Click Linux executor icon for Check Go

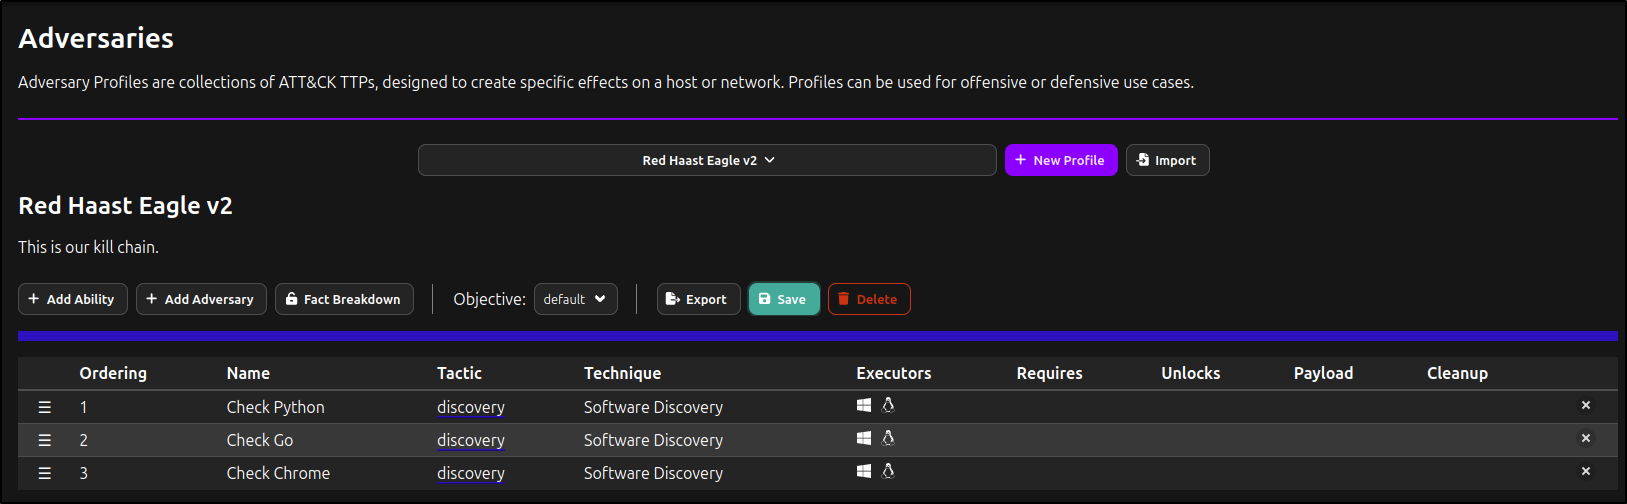coord(888,438)
